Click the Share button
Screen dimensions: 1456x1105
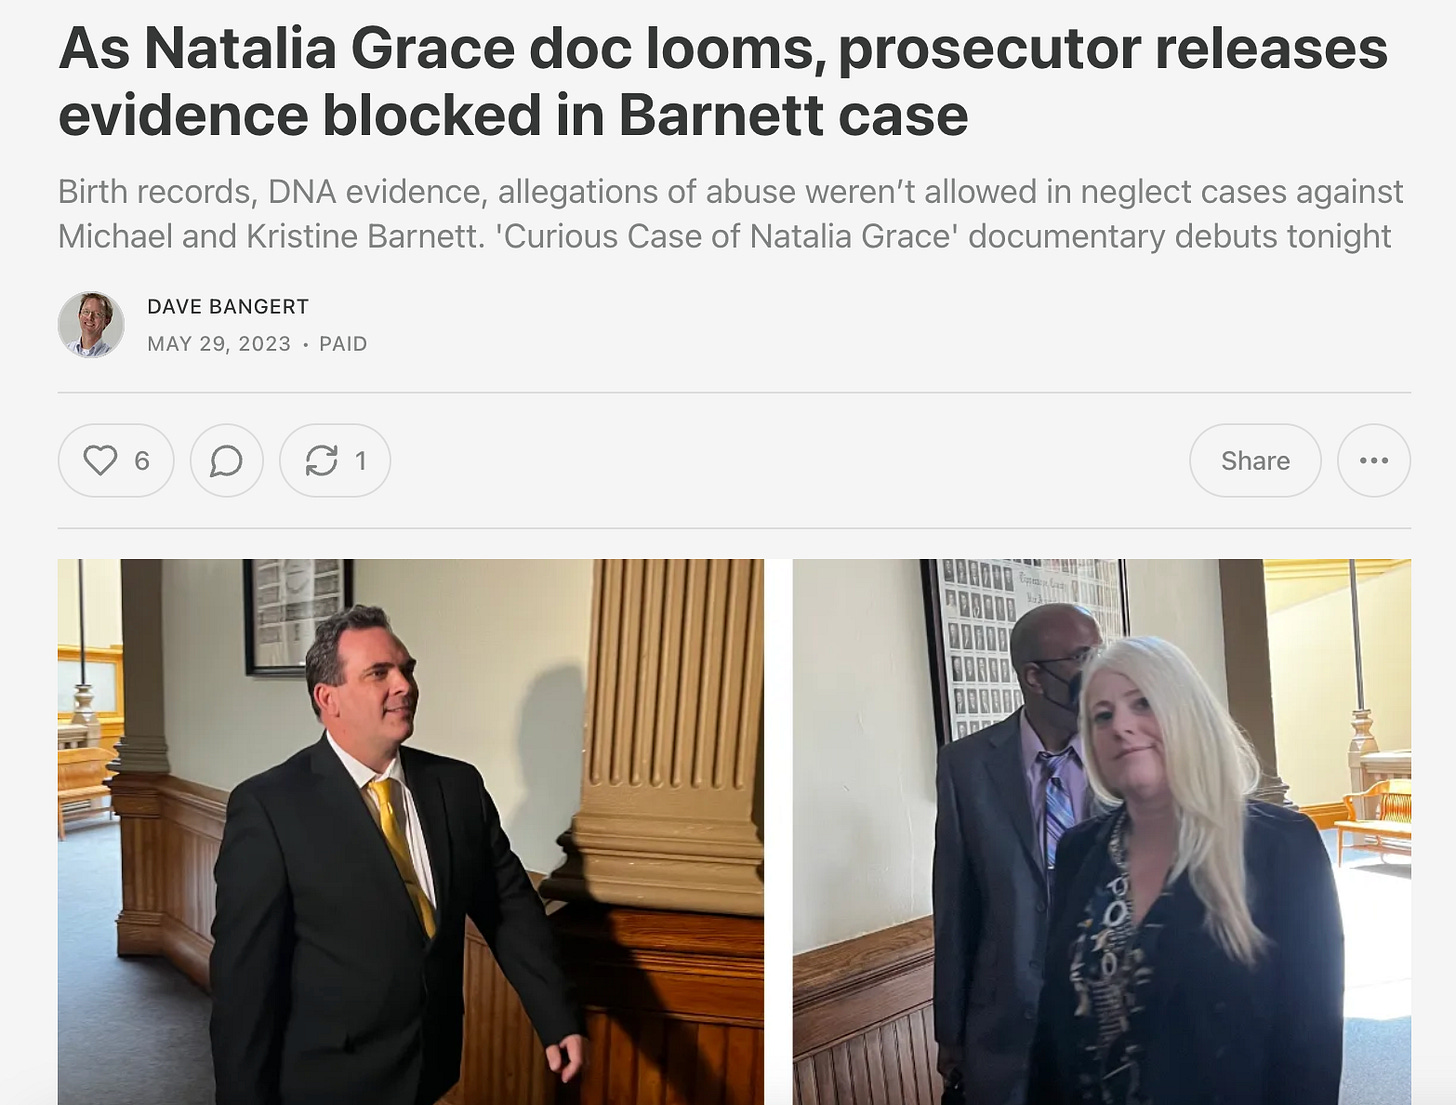point(1255,460)
